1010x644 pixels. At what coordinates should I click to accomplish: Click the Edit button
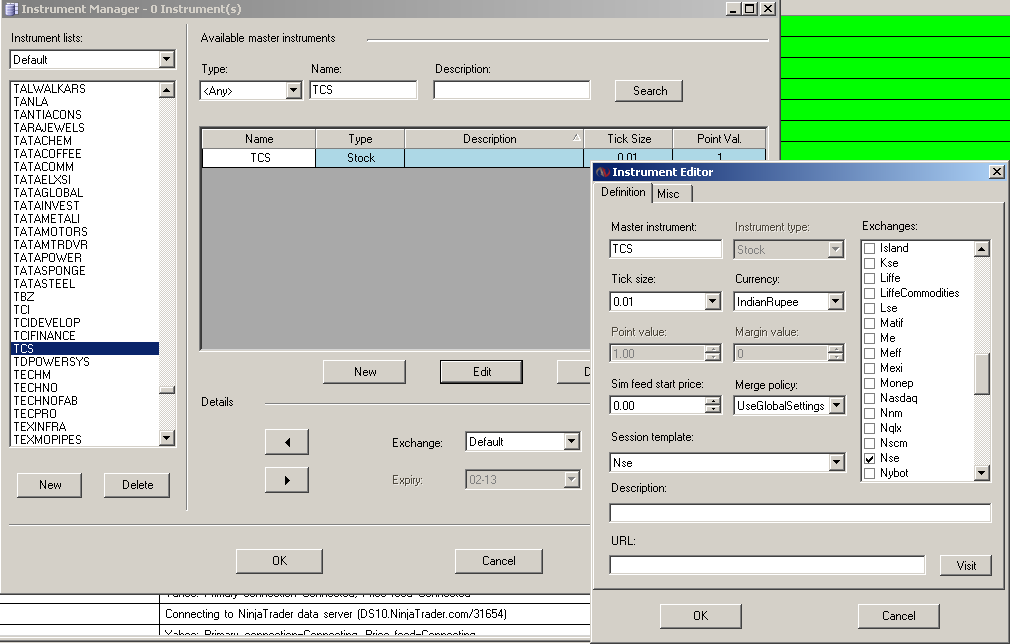pyautogui.click(x=481, y=372)
